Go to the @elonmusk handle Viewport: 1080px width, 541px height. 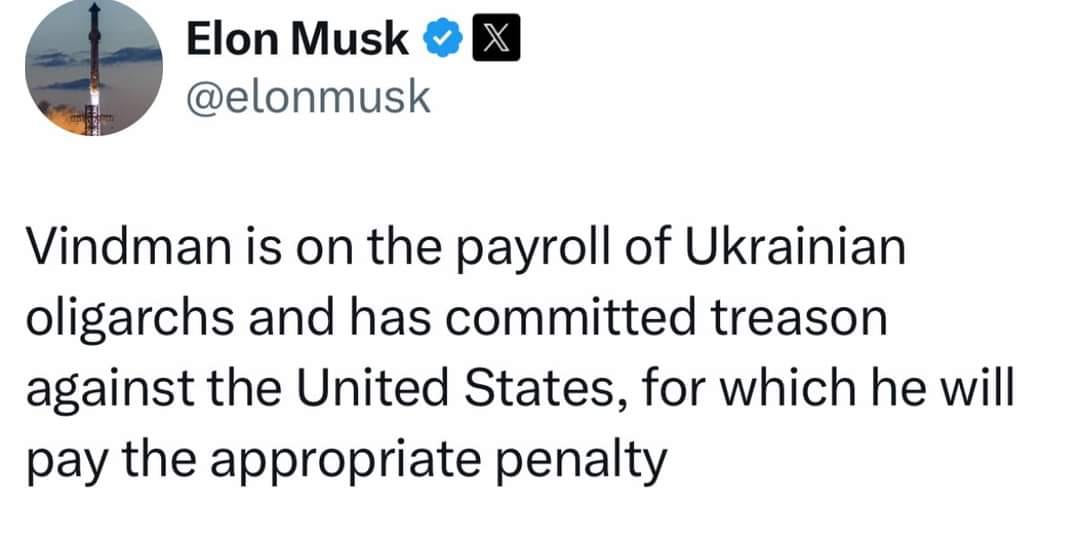click(309, 97)
